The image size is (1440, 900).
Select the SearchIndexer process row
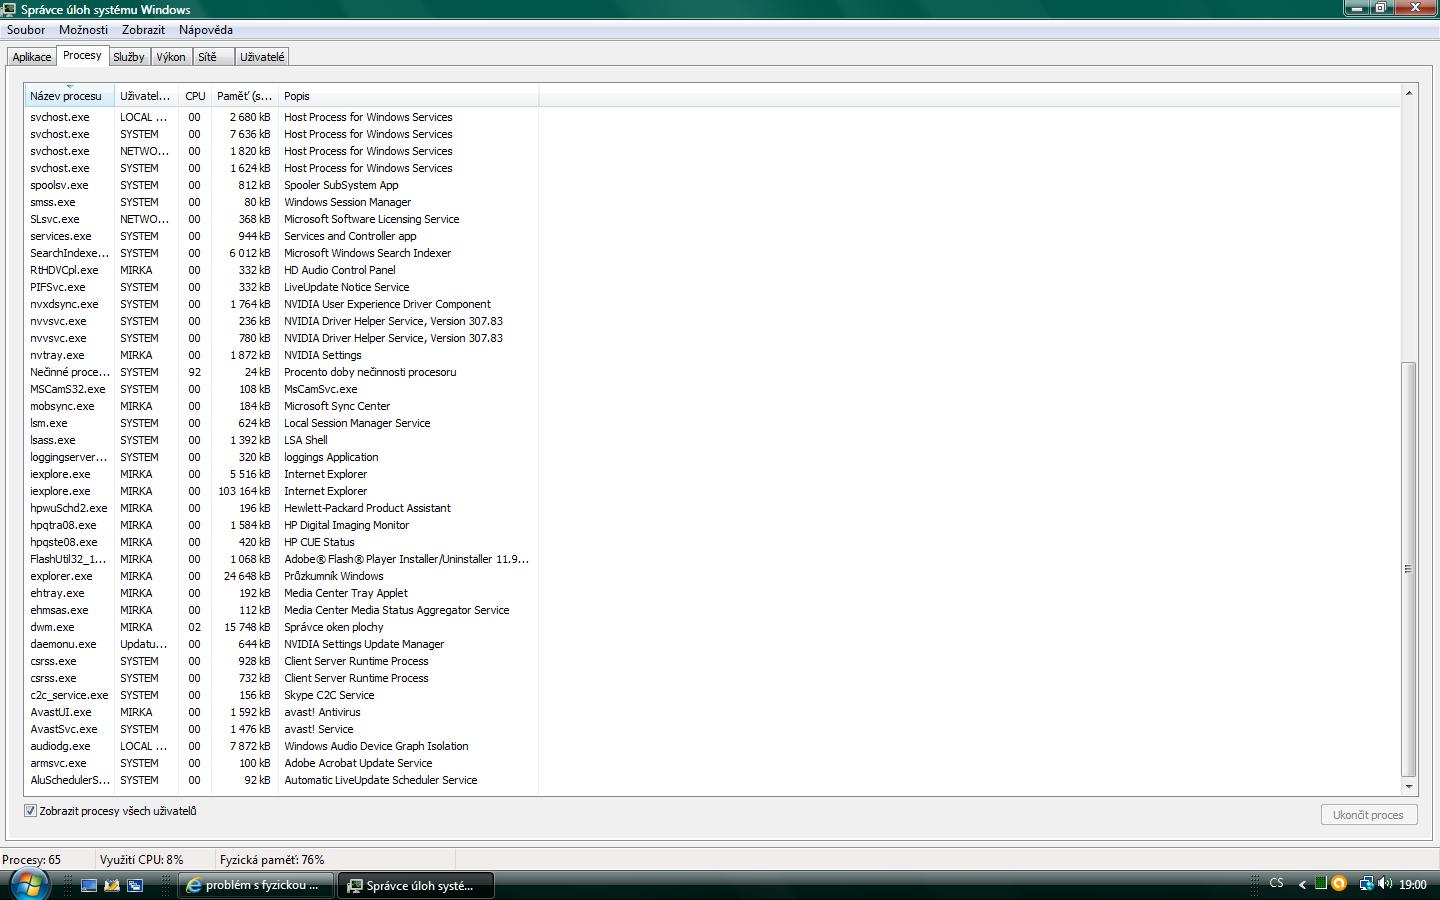(x=280, y=253)
